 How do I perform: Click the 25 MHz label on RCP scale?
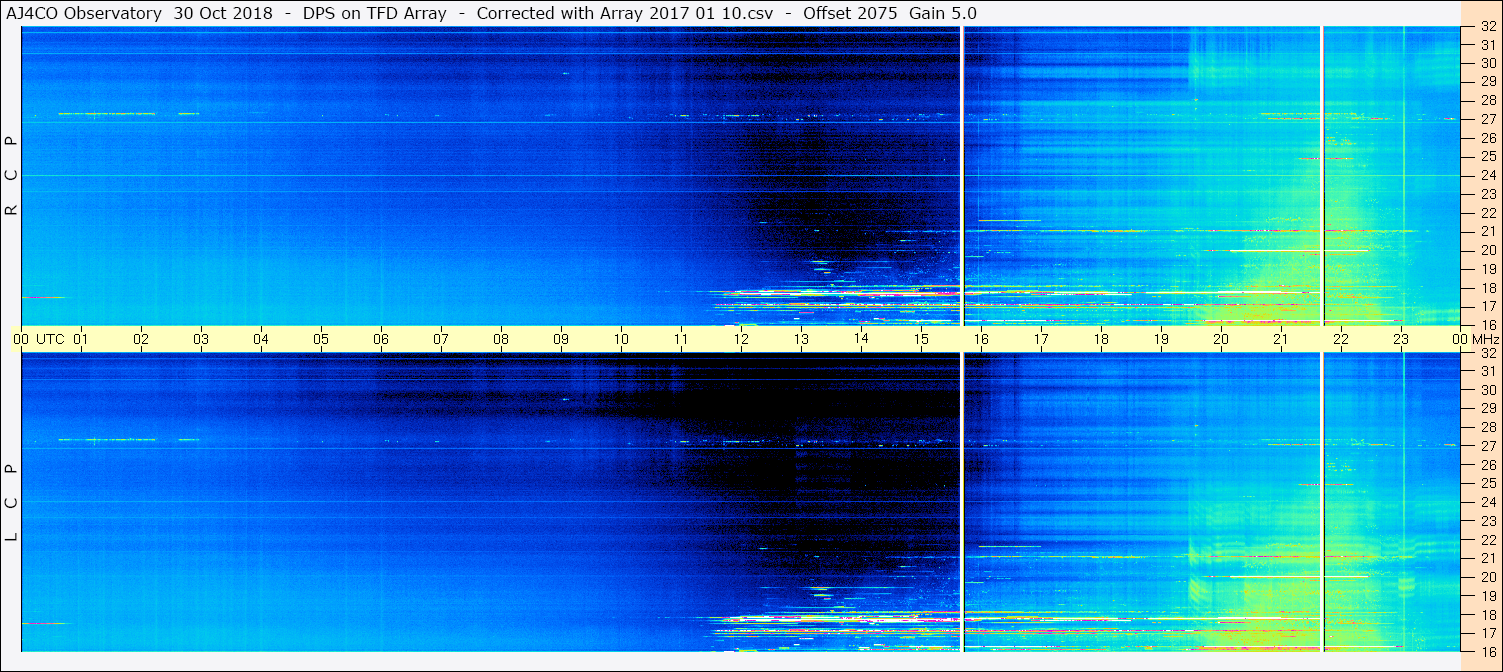click(1488, 156)
